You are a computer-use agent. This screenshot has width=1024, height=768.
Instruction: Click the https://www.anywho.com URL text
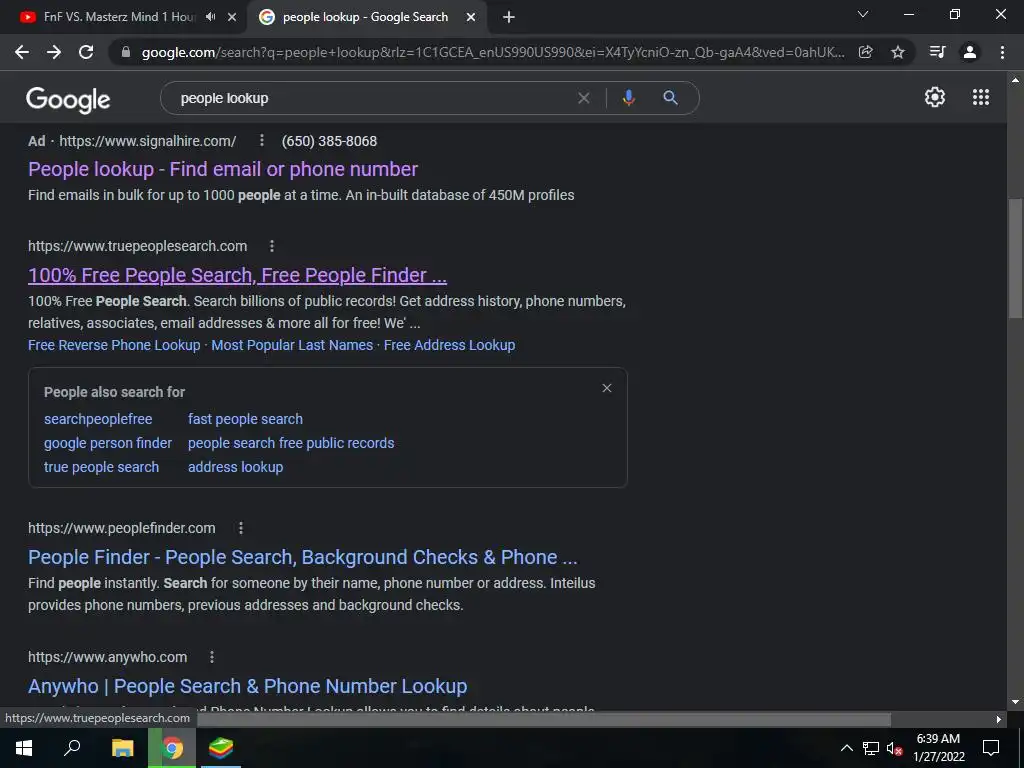107,657
